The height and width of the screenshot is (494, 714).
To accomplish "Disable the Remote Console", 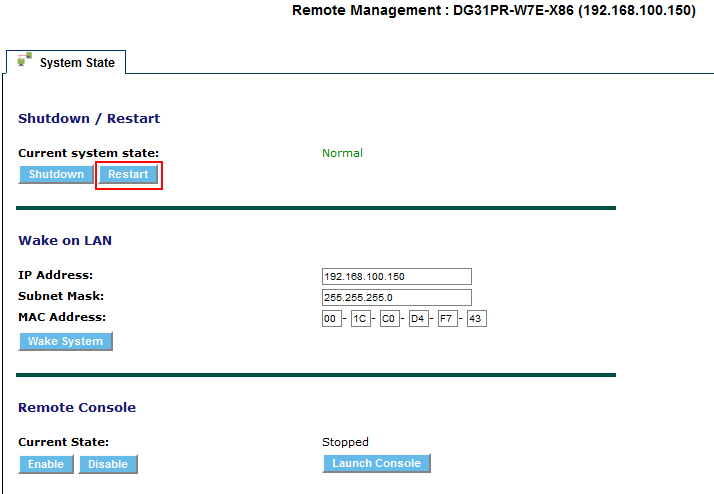I will [108, 464].
